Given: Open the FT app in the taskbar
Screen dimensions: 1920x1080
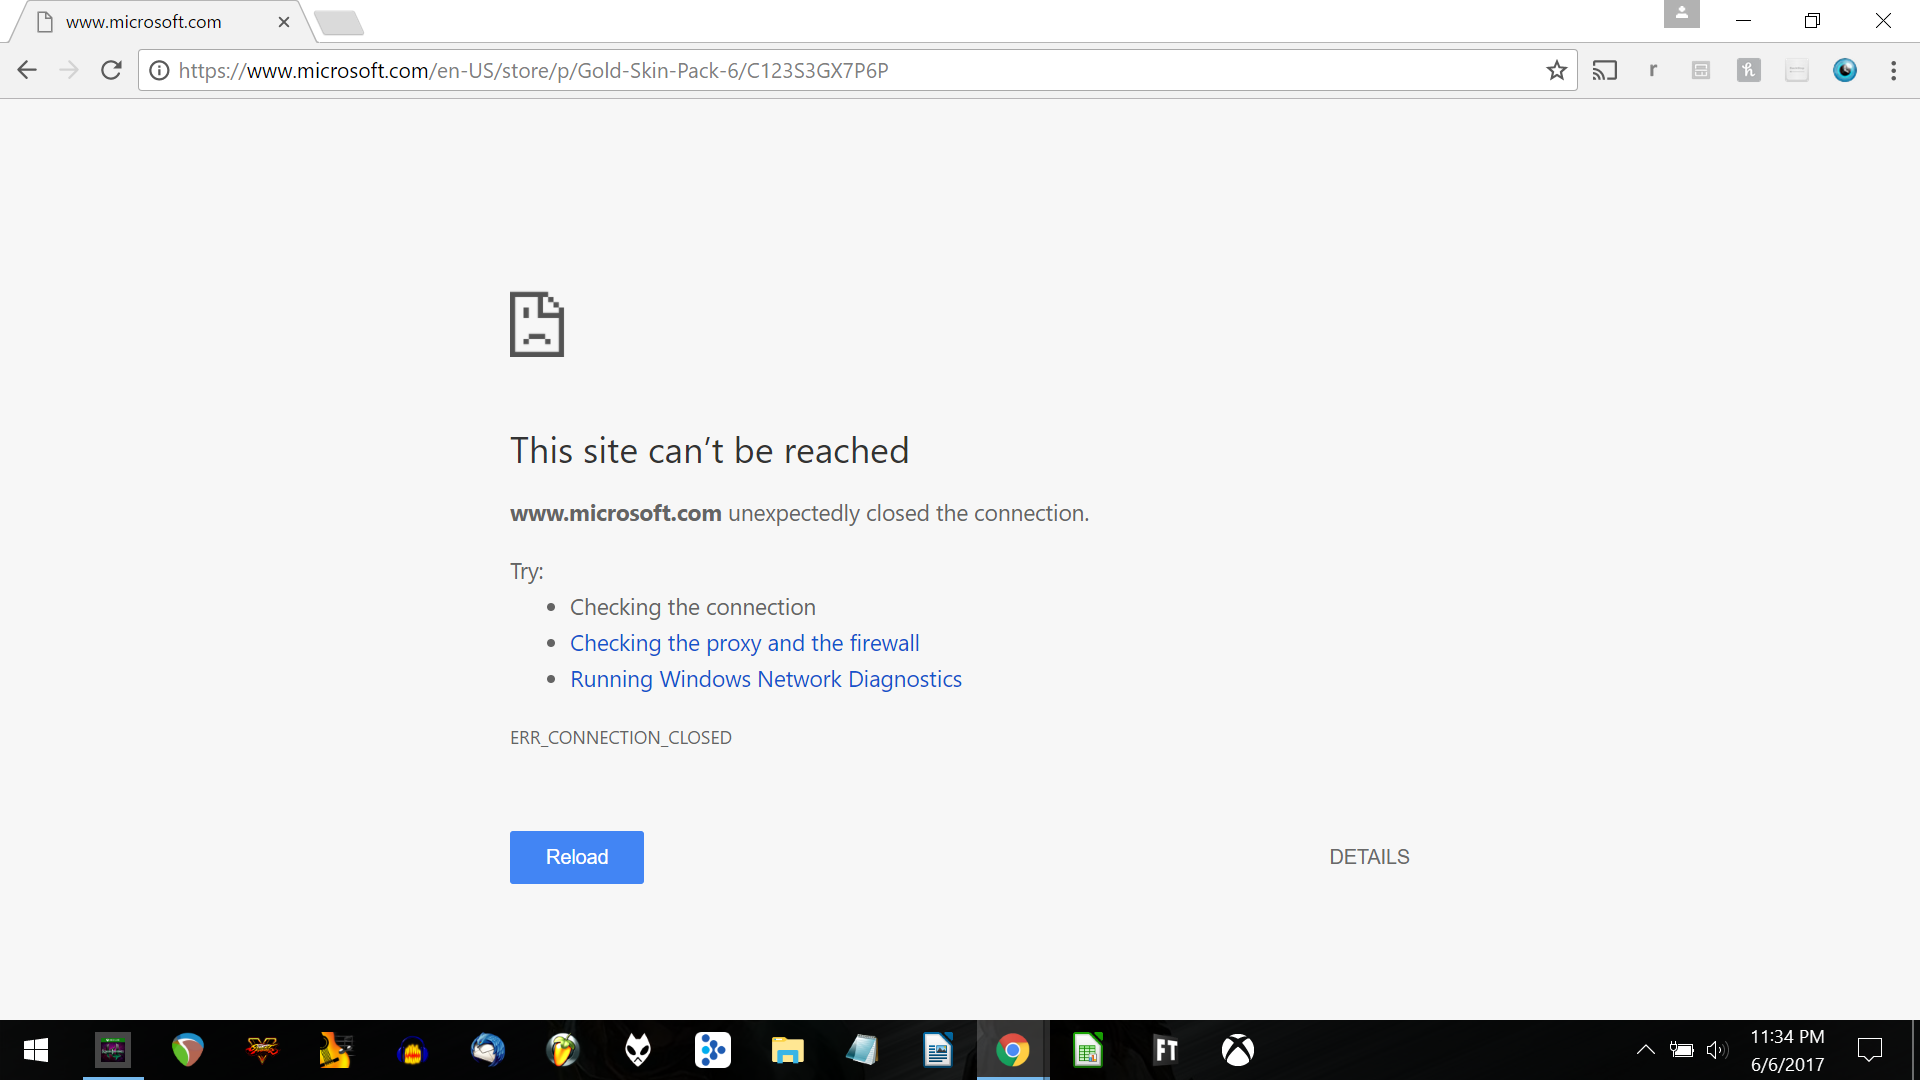Looking at the screenshot, I should [1166, 1050].
